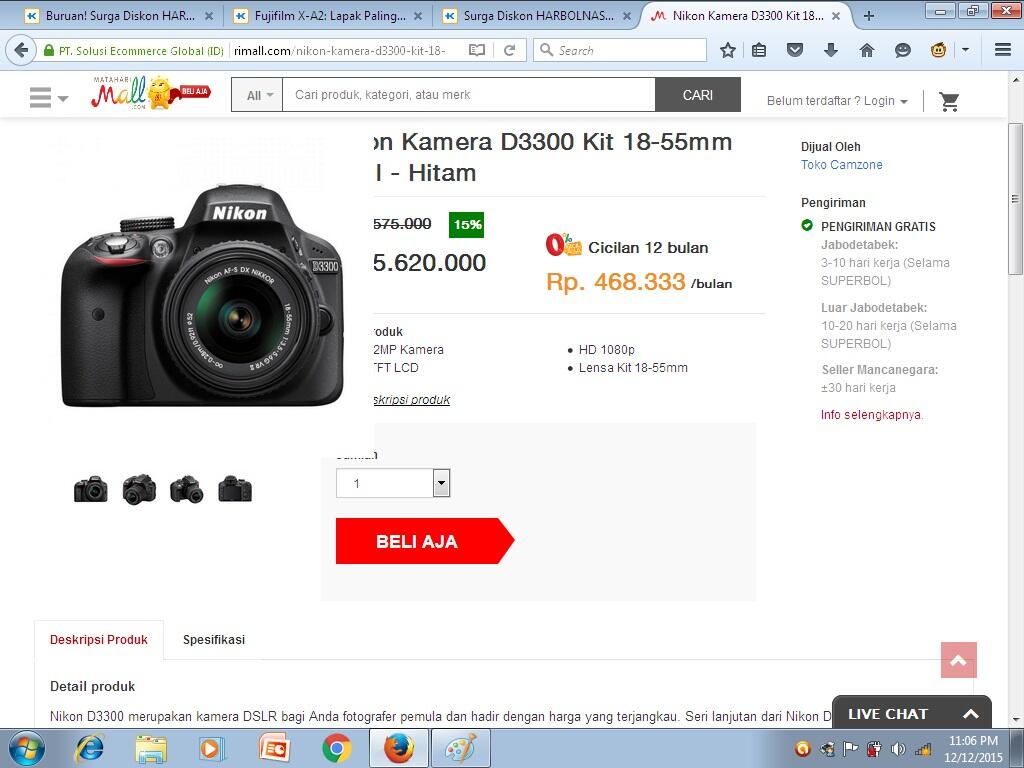Go back with the browser back arrow
Screen dimensions: 1024x768
pos(21,50)
